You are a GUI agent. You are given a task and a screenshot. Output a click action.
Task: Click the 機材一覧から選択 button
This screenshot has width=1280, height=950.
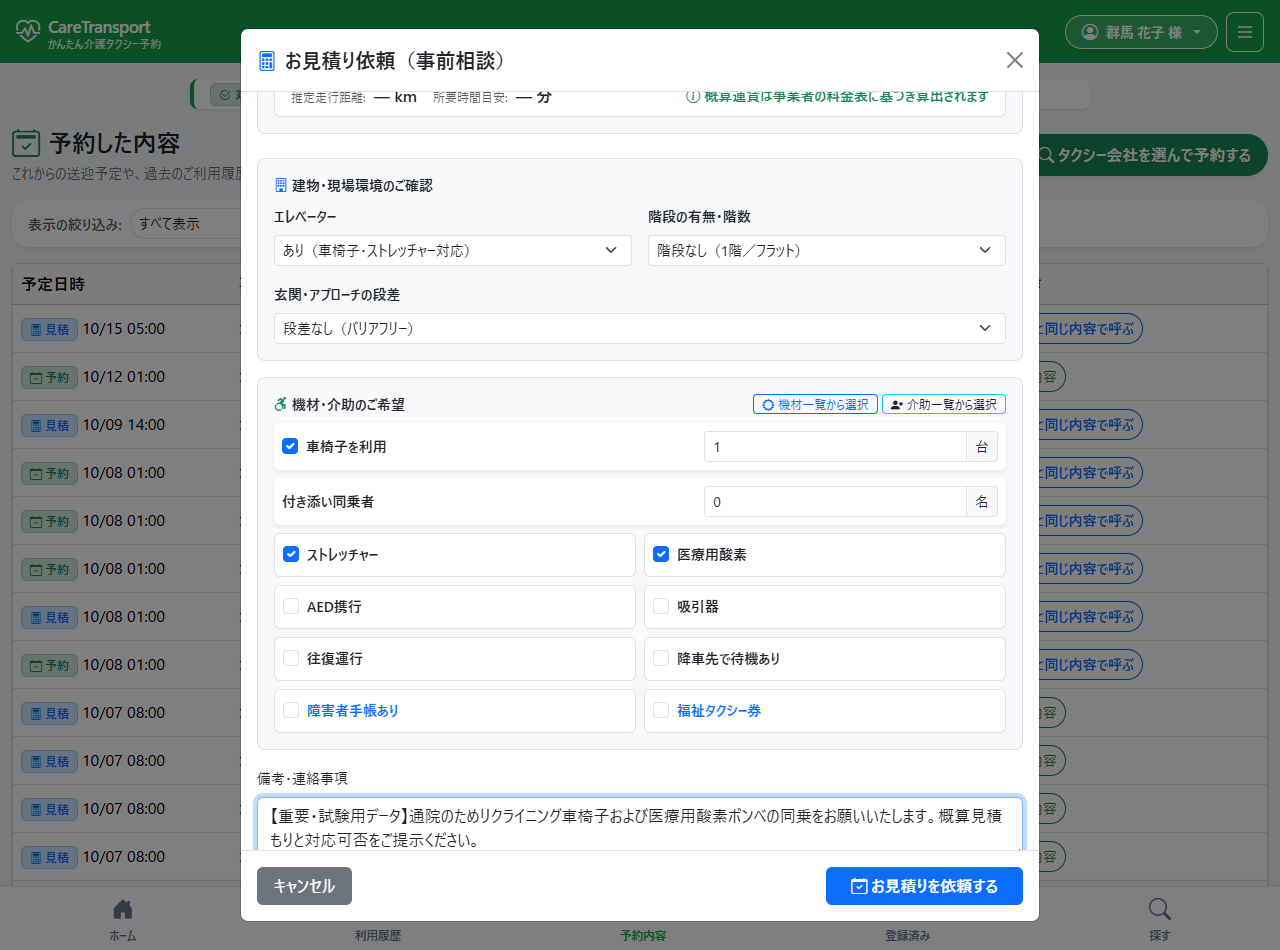click(815, 404)
